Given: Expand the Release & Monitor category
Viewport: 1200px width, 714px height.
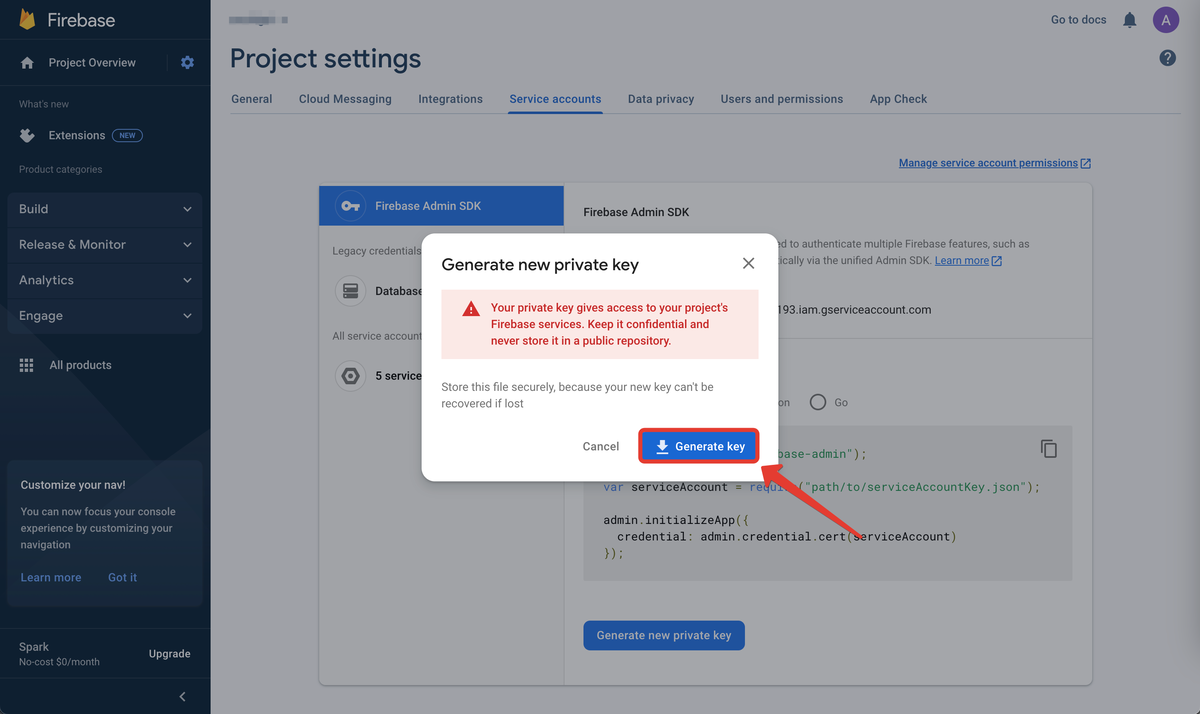Looking at the screenshot, I should [105, 245].
